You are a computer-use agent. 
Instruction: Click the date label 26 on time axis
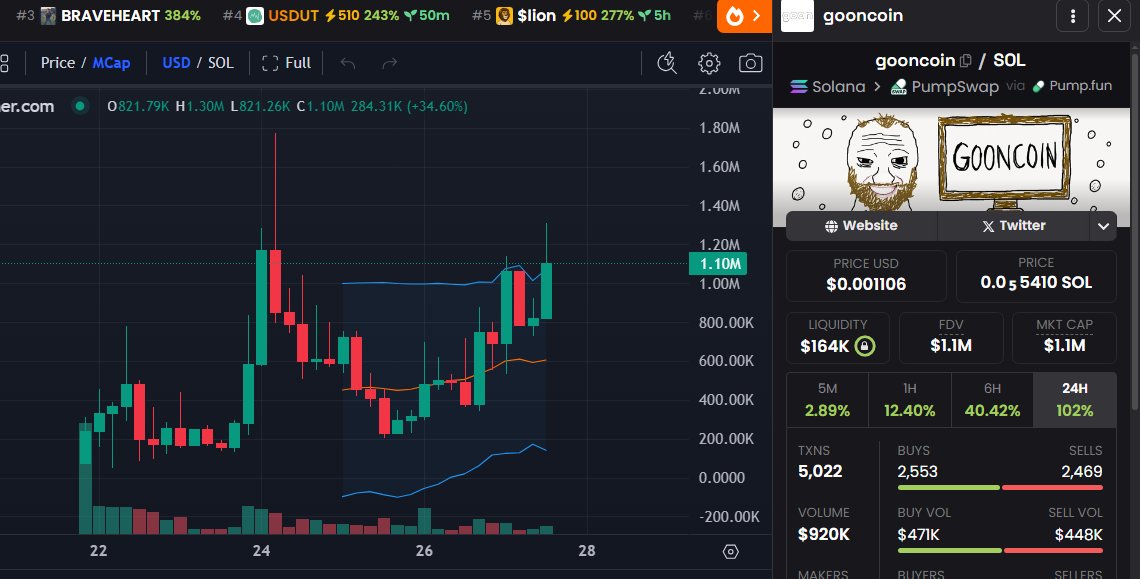click(424, 551)
